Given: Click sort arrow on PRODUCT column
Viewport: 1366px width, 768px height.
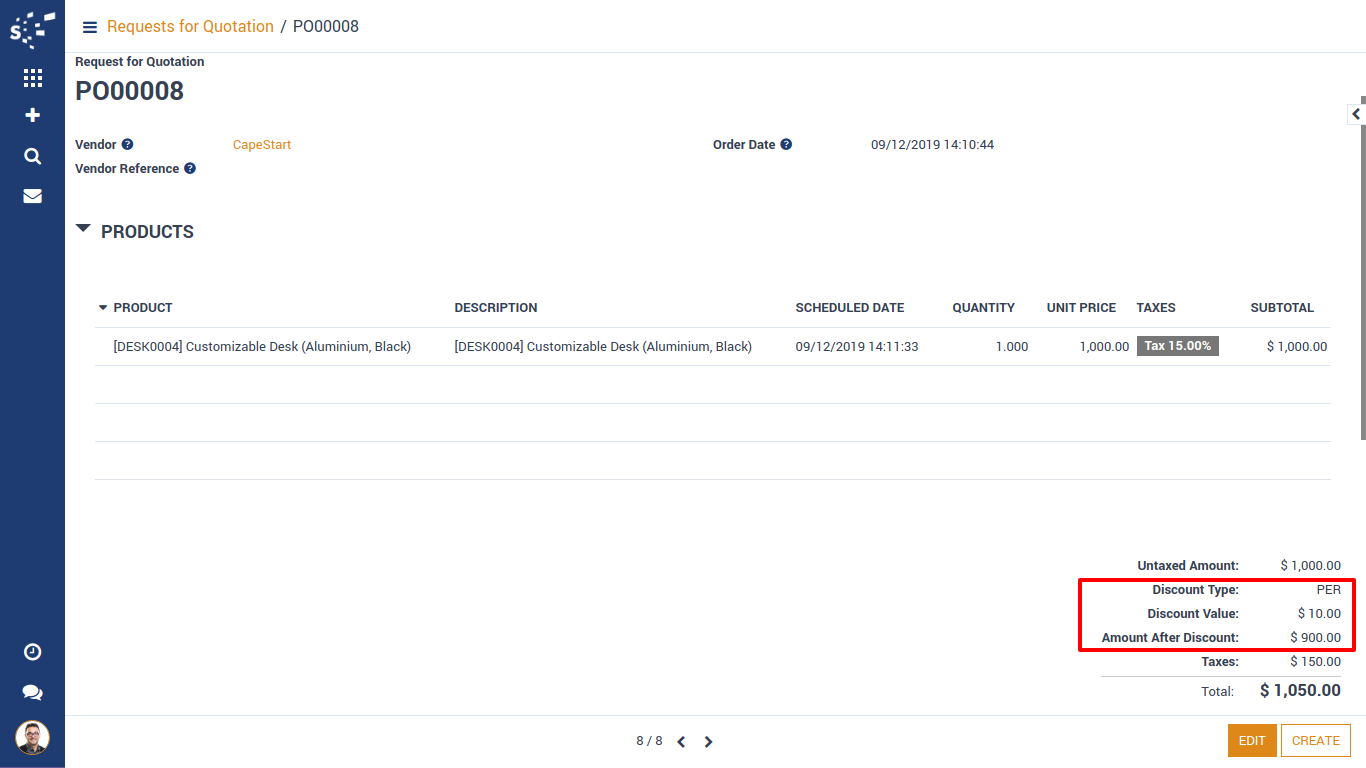Looking at the screenshot, I should tap(103, 308).
